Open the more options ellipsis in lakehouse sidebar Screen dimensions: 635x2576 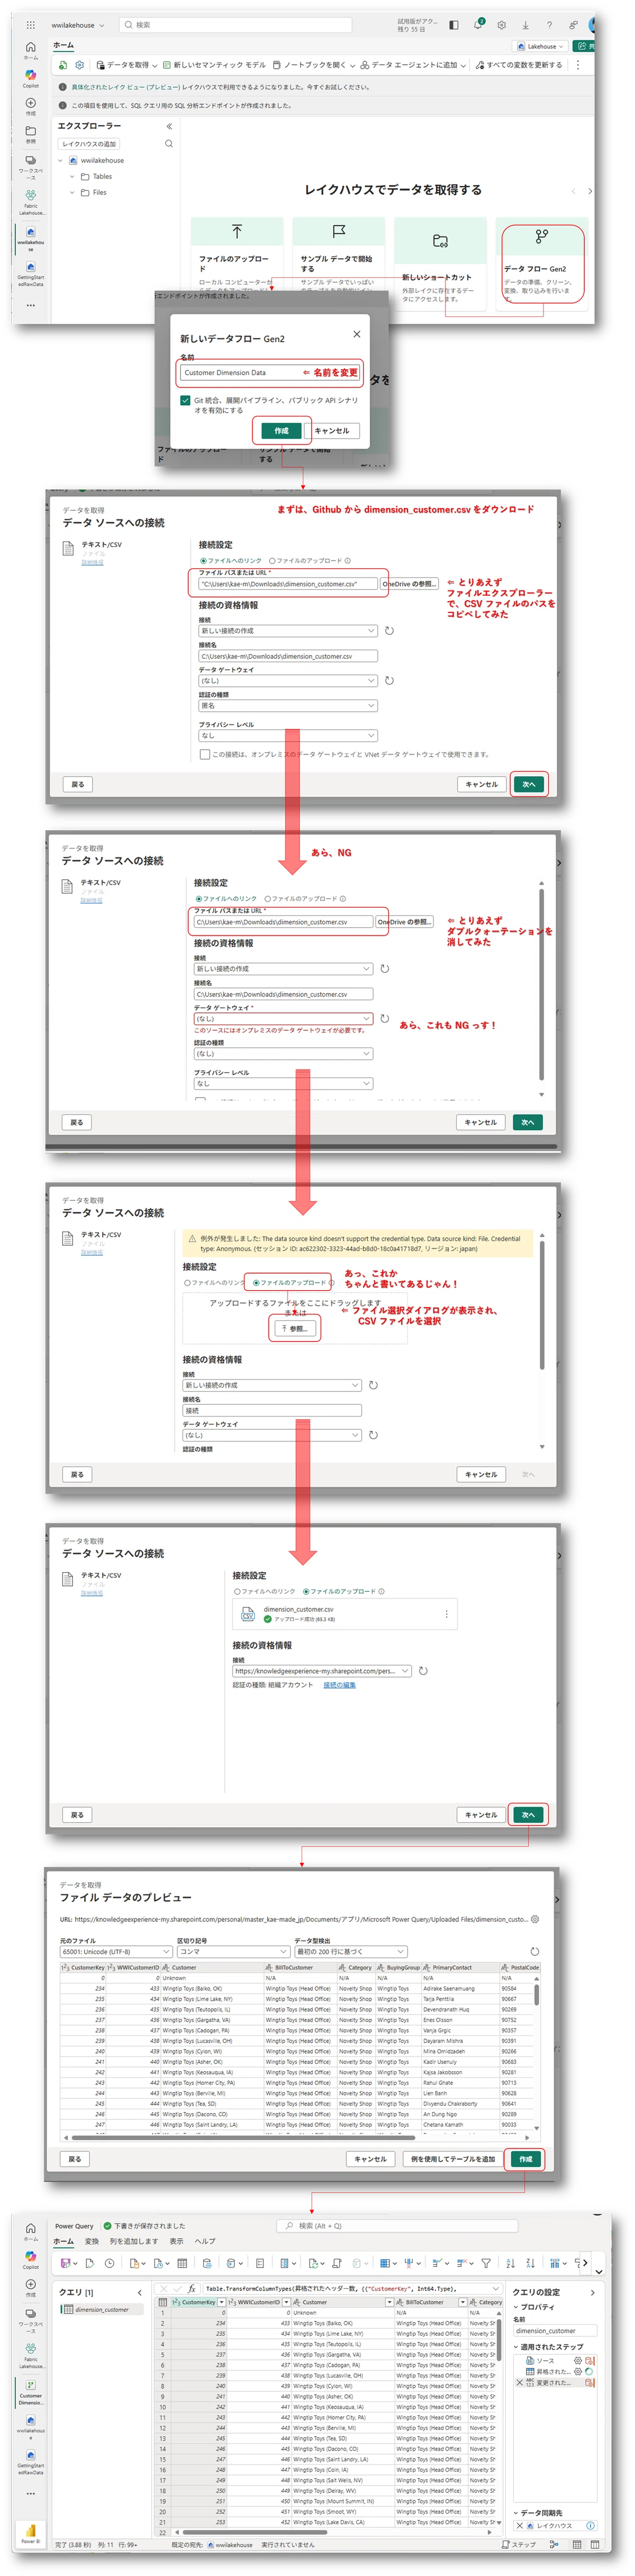pos(30,306)
